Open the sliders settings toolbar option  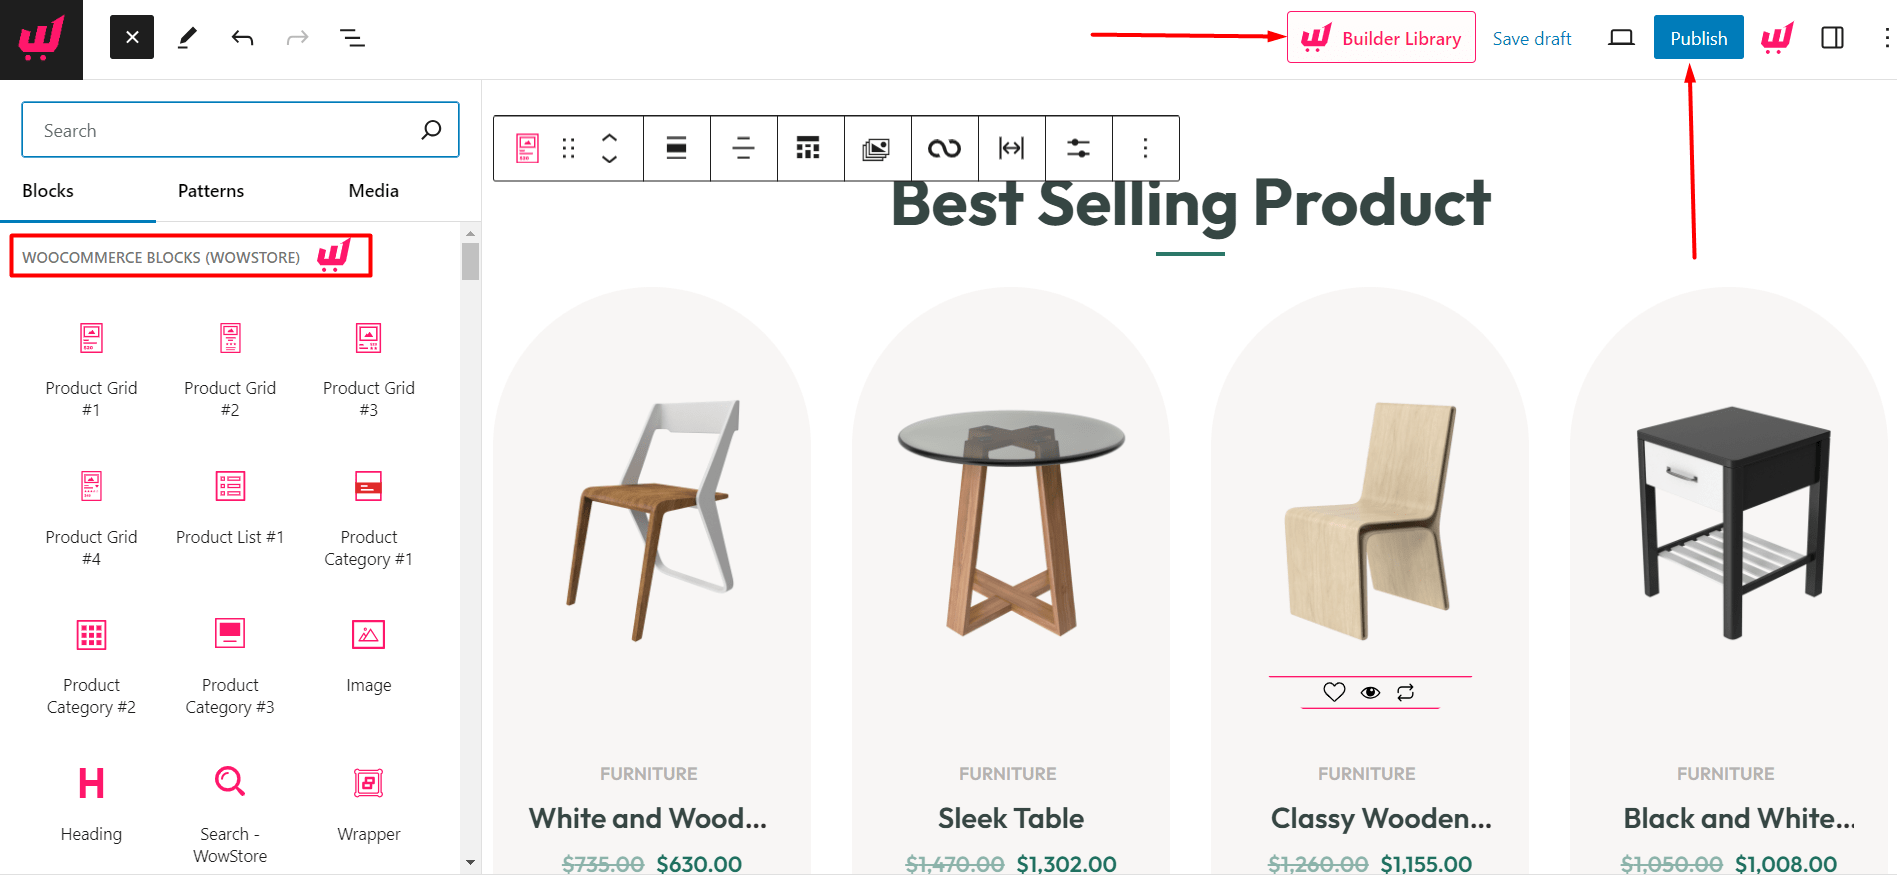1078,148
